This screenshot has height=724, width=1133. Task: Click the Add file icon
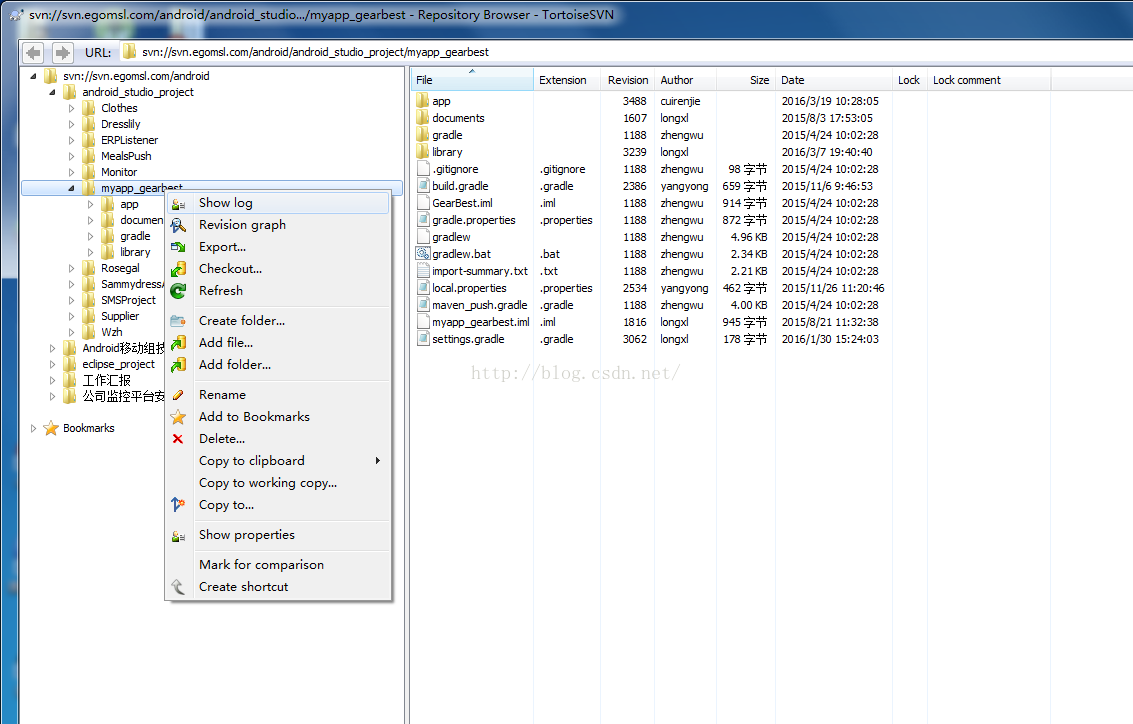pyautogui.click(x=178, y=343)
